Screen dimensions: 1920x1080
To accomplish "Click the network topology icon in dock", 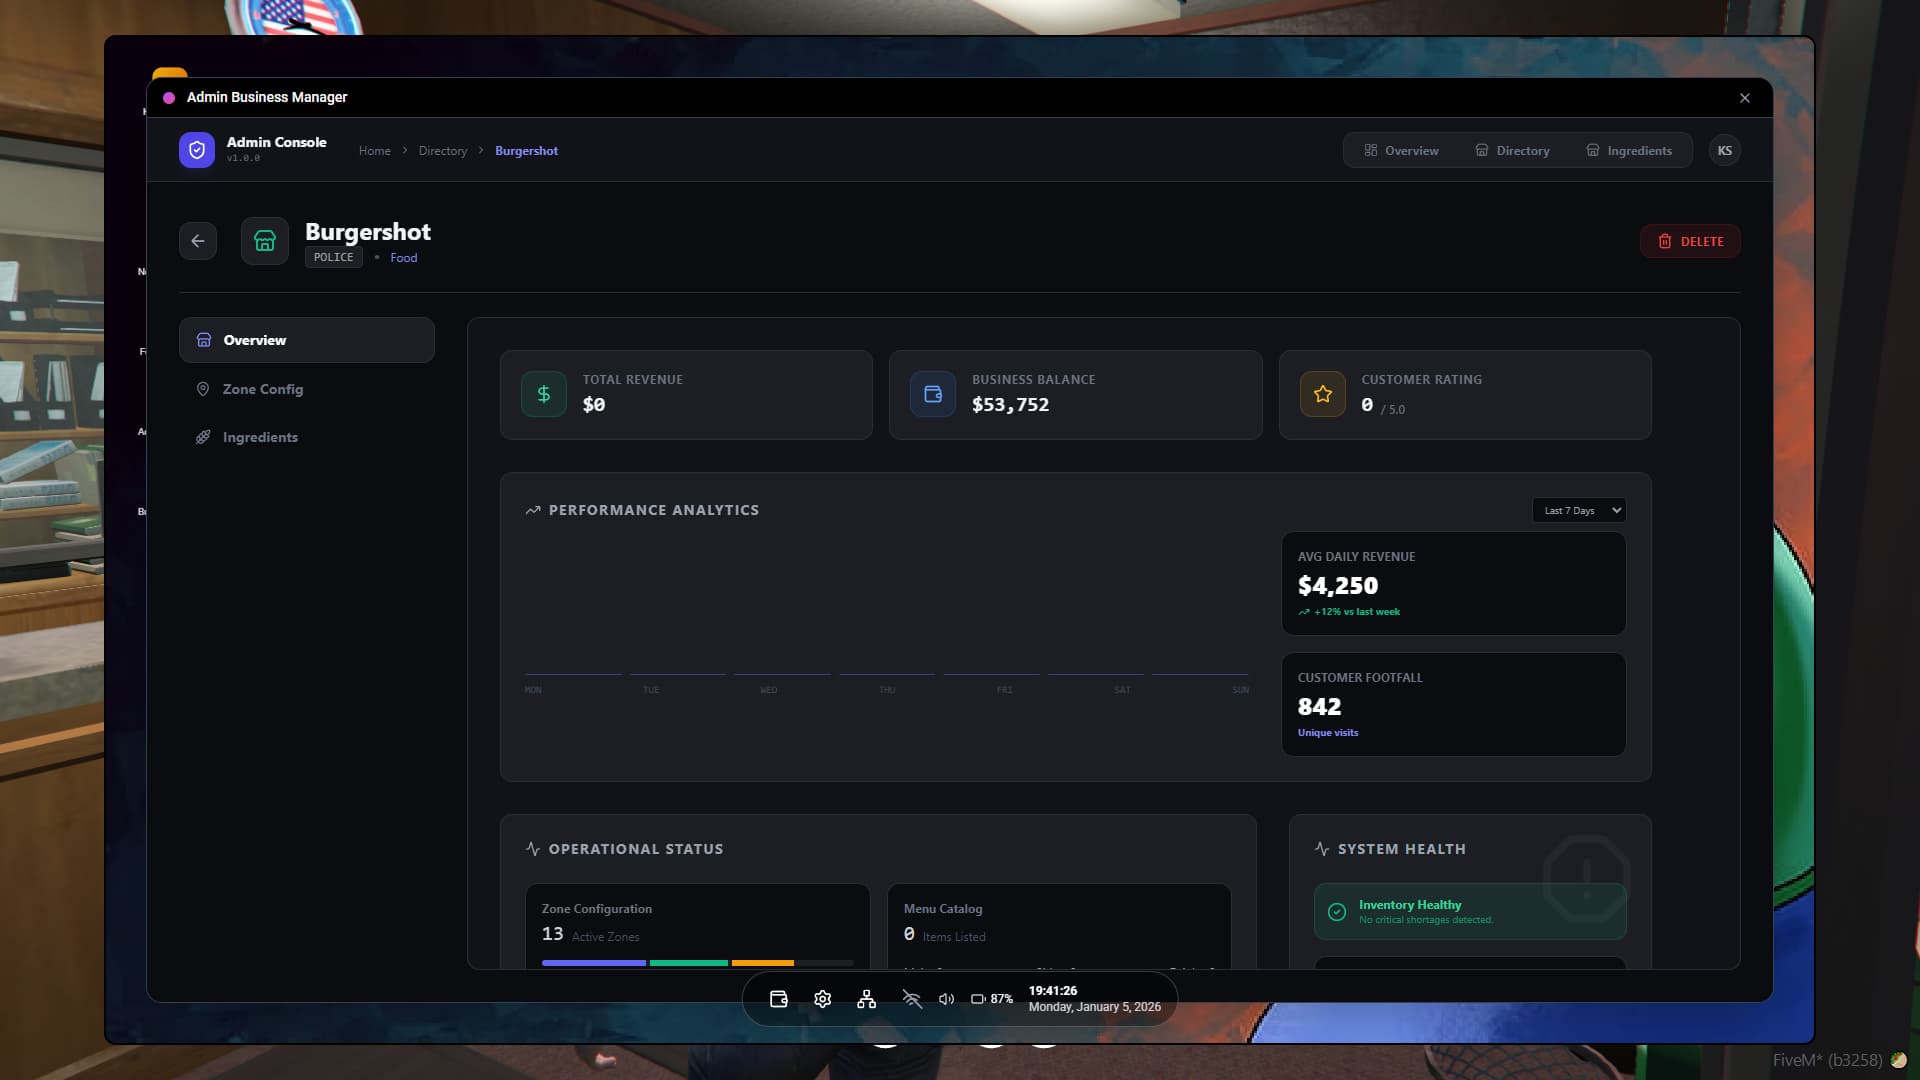I will click(x=867, y=999).
